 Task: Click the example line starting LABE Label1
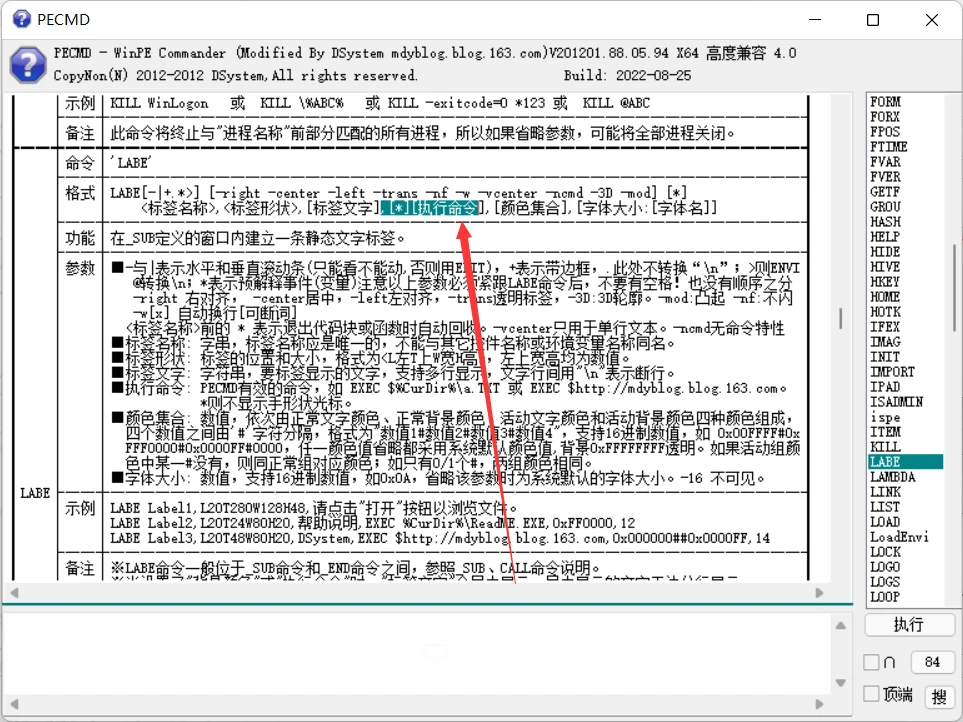click(313, 508)
